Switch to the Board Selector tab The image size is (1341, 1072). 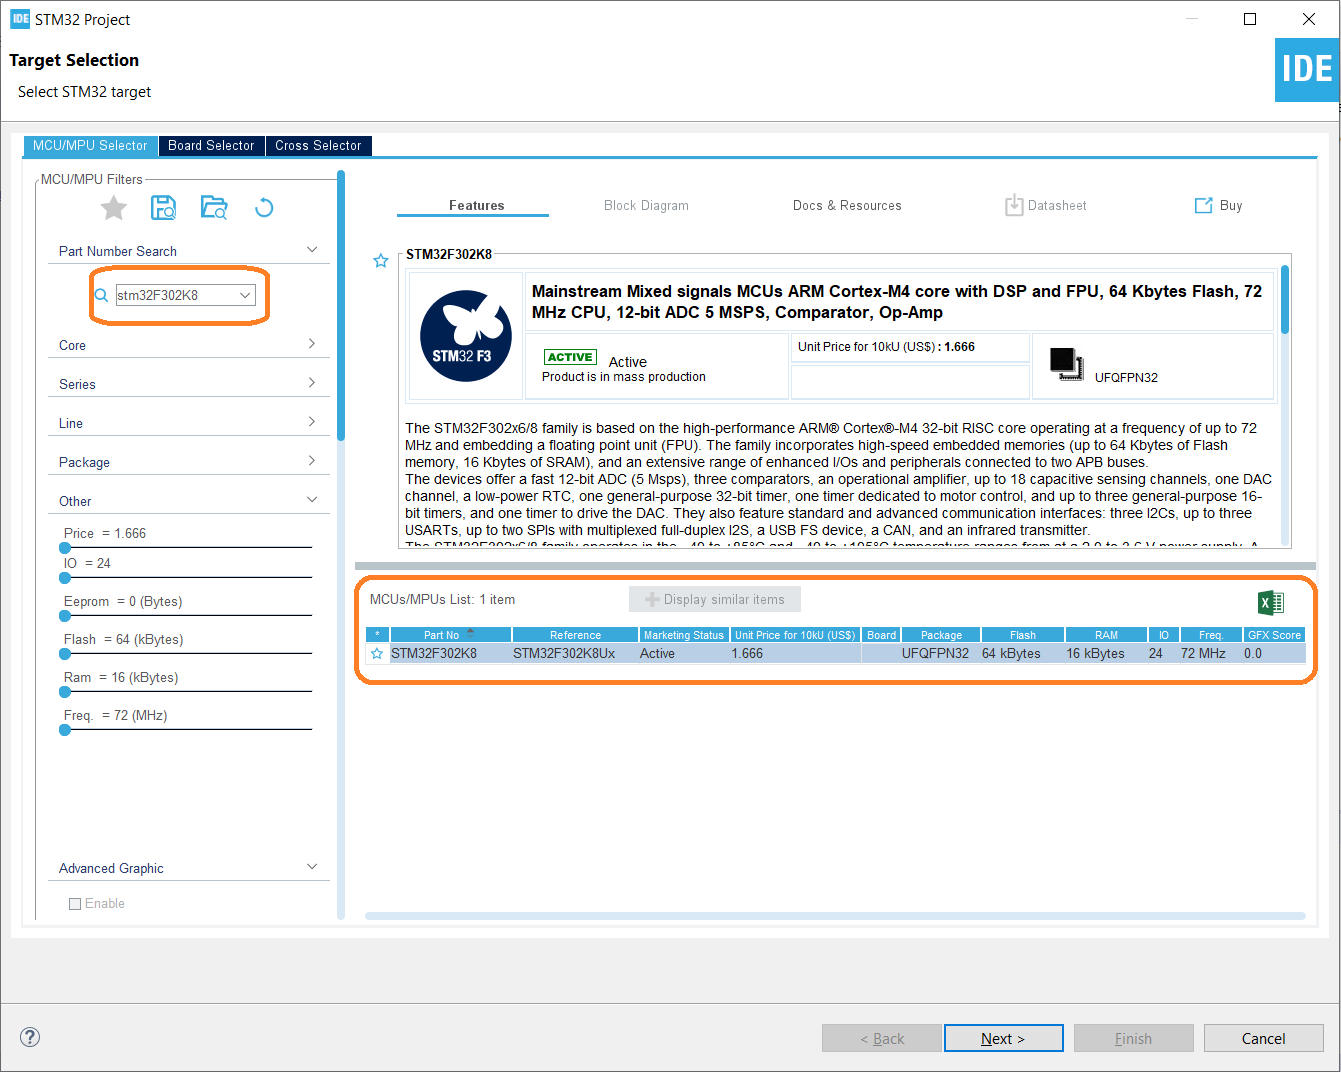pyautogui.click(x=211, y=146)
